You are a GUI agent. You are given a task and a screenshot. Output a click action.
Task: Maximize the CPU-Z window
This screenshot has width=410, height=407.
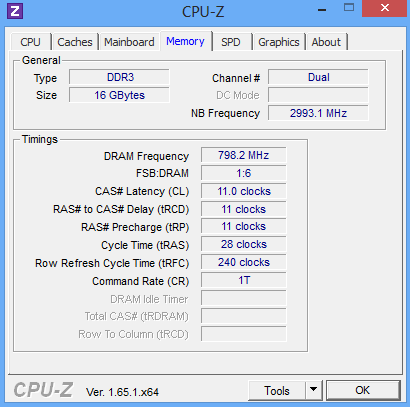coord(349,8)
